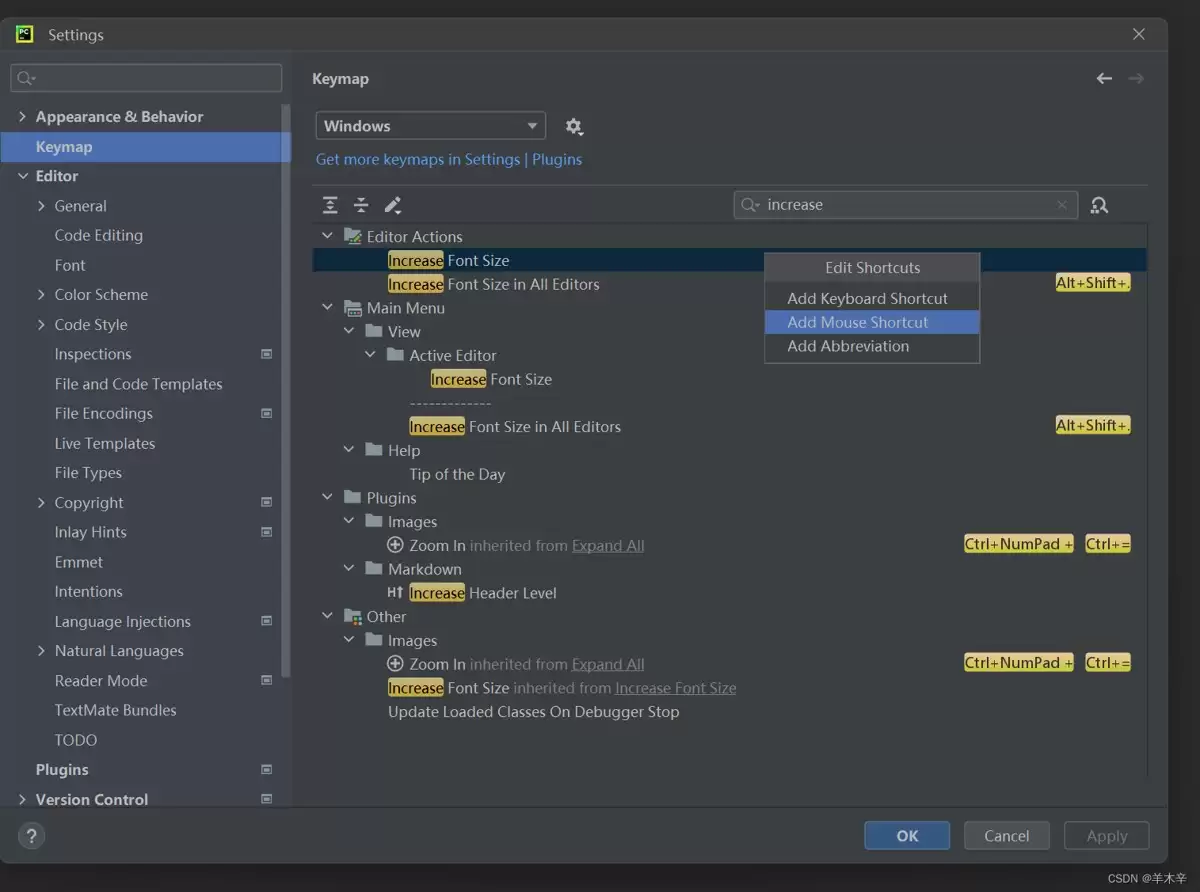Click the Inlay Hints project-level icon
Image resolution: width=1200 pixels, height=892 pixels.
click(266, 532)
